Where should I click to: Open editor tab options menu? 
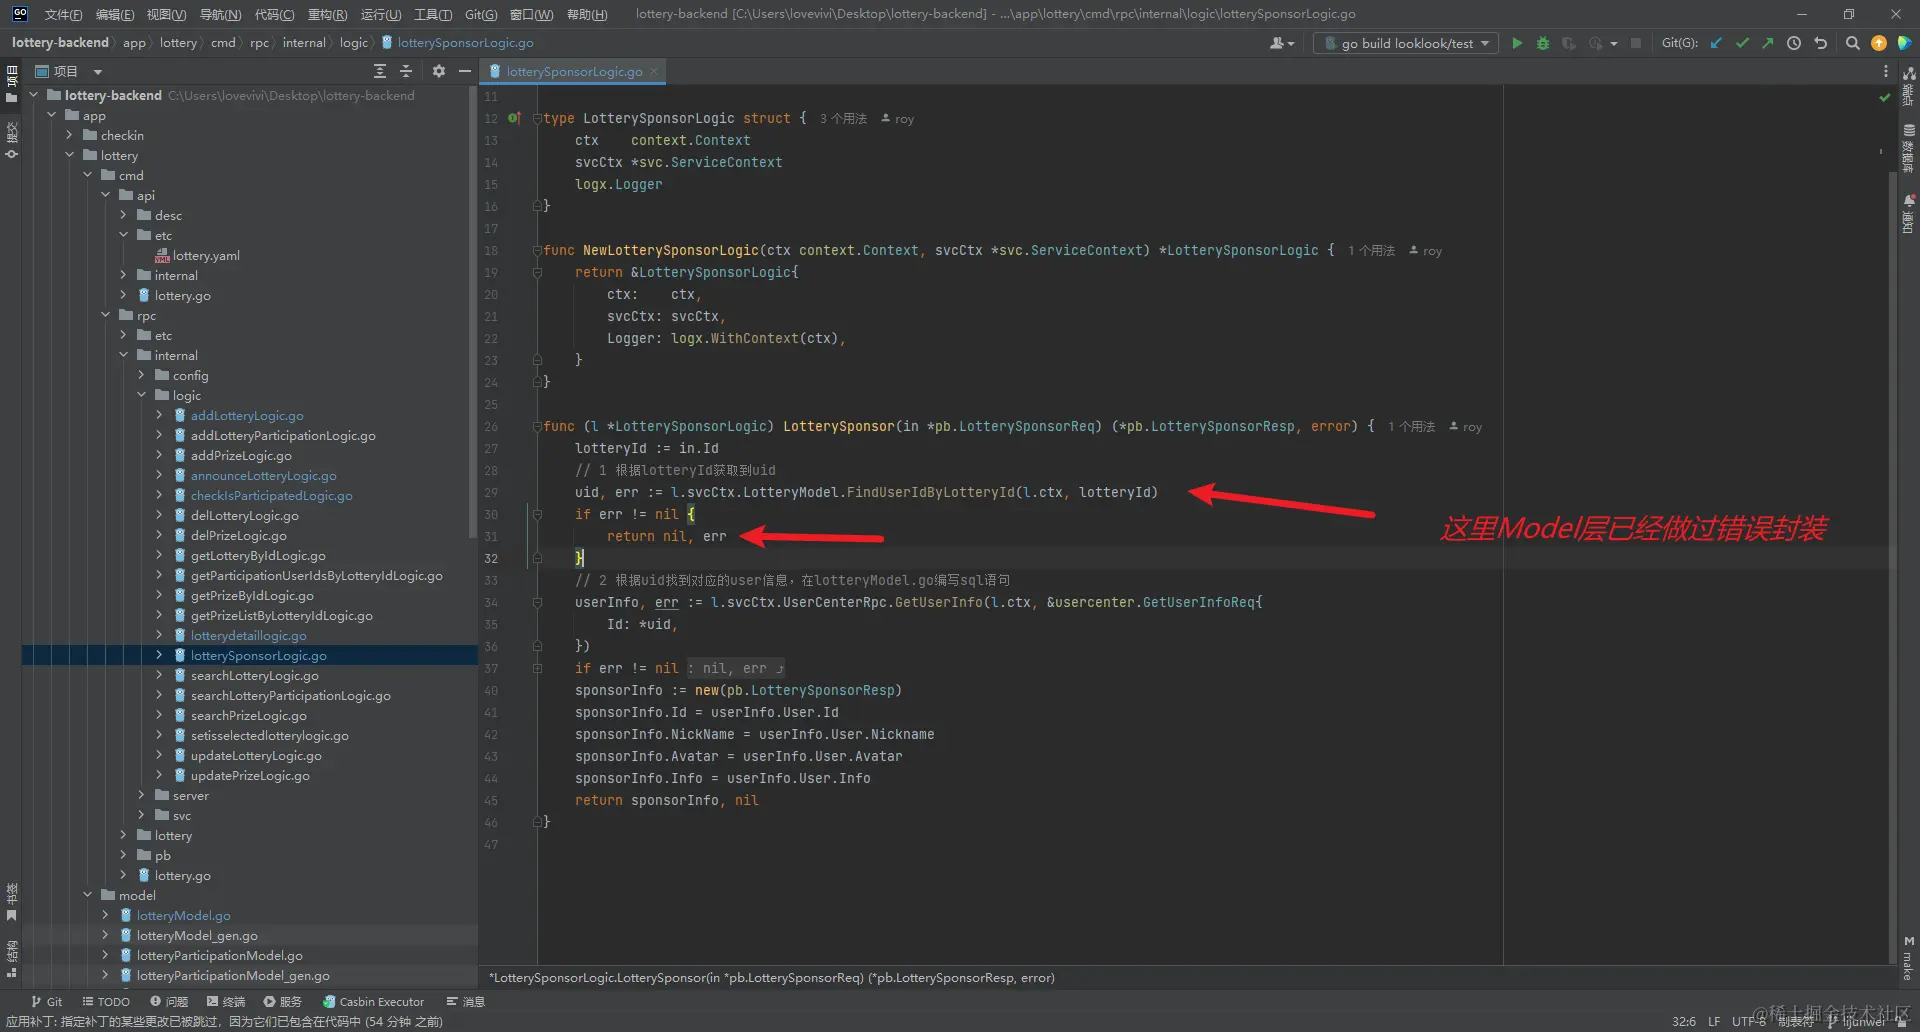point(1886,71)
